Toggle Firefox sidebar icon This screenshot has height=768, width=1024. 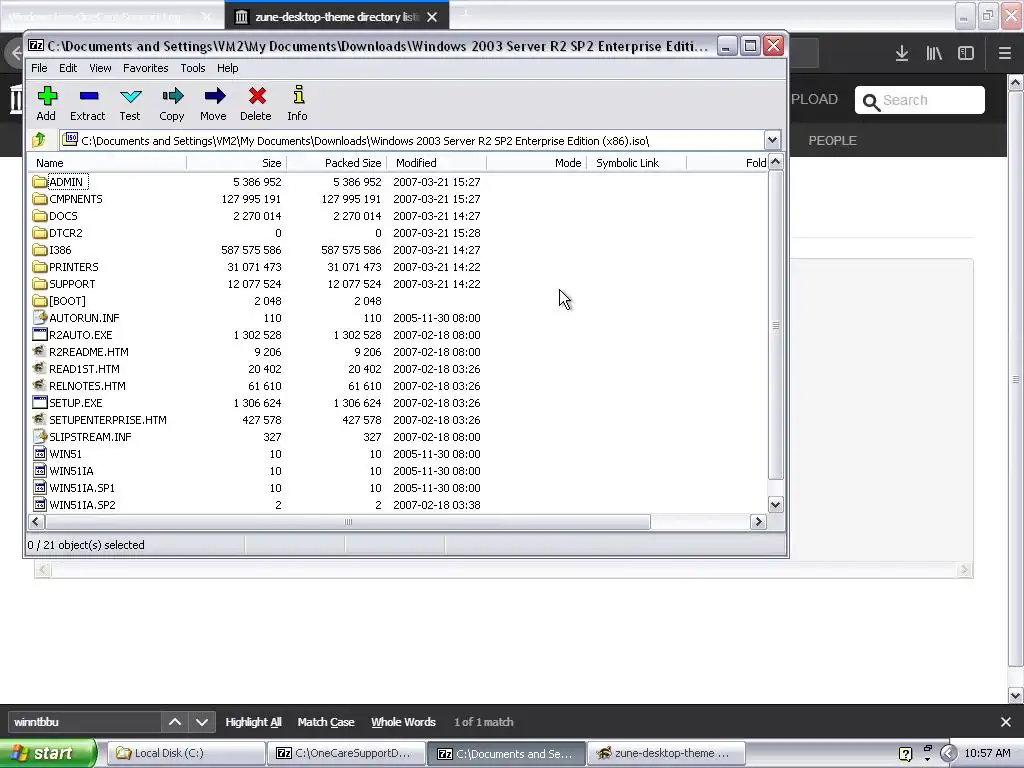point(966,54)
